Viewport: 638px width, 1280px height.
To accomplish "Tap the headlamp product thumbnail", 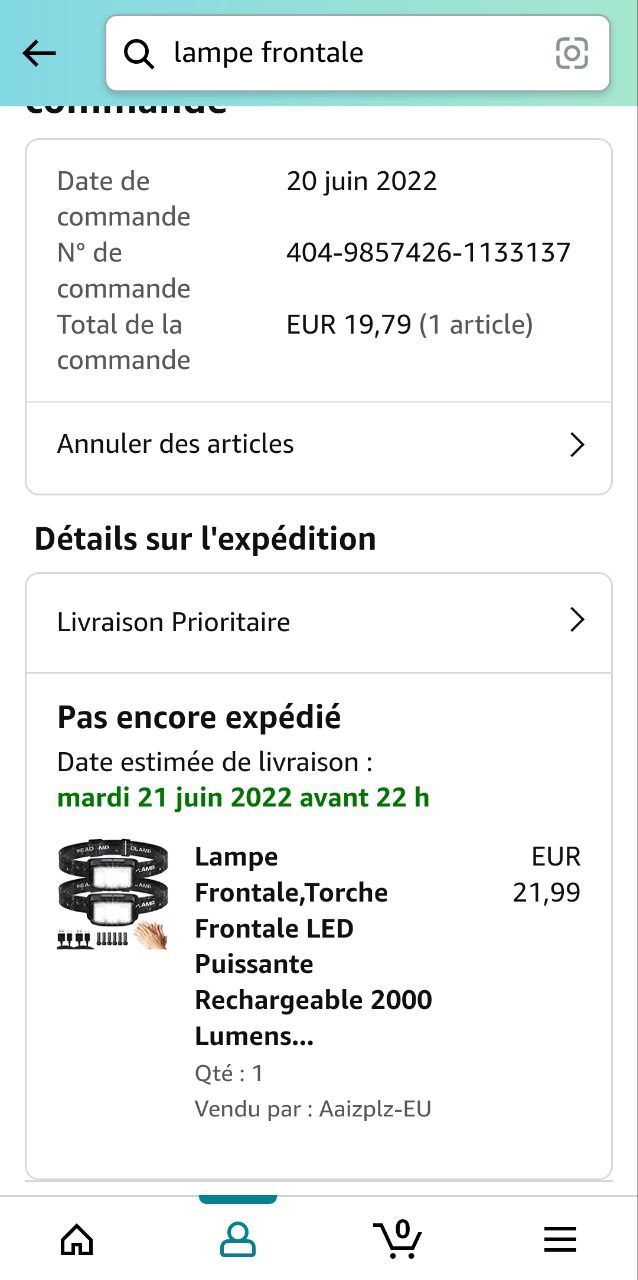I will click(x=112, y=896).
